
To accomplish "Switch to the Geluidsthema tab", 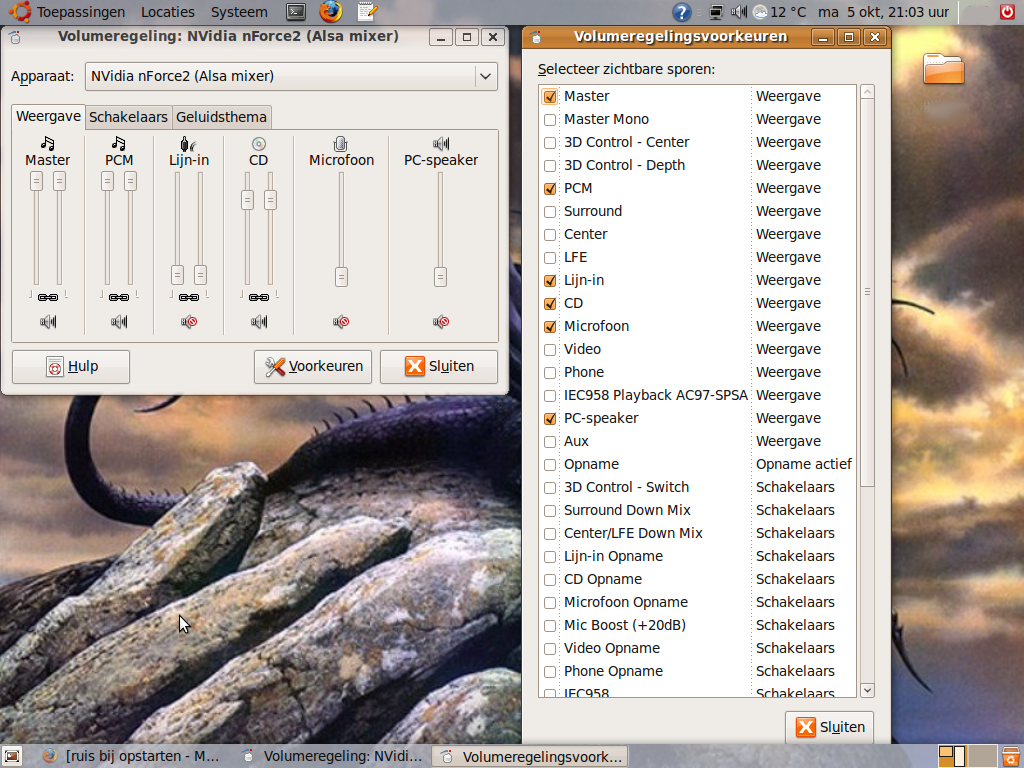I will 221,117.
